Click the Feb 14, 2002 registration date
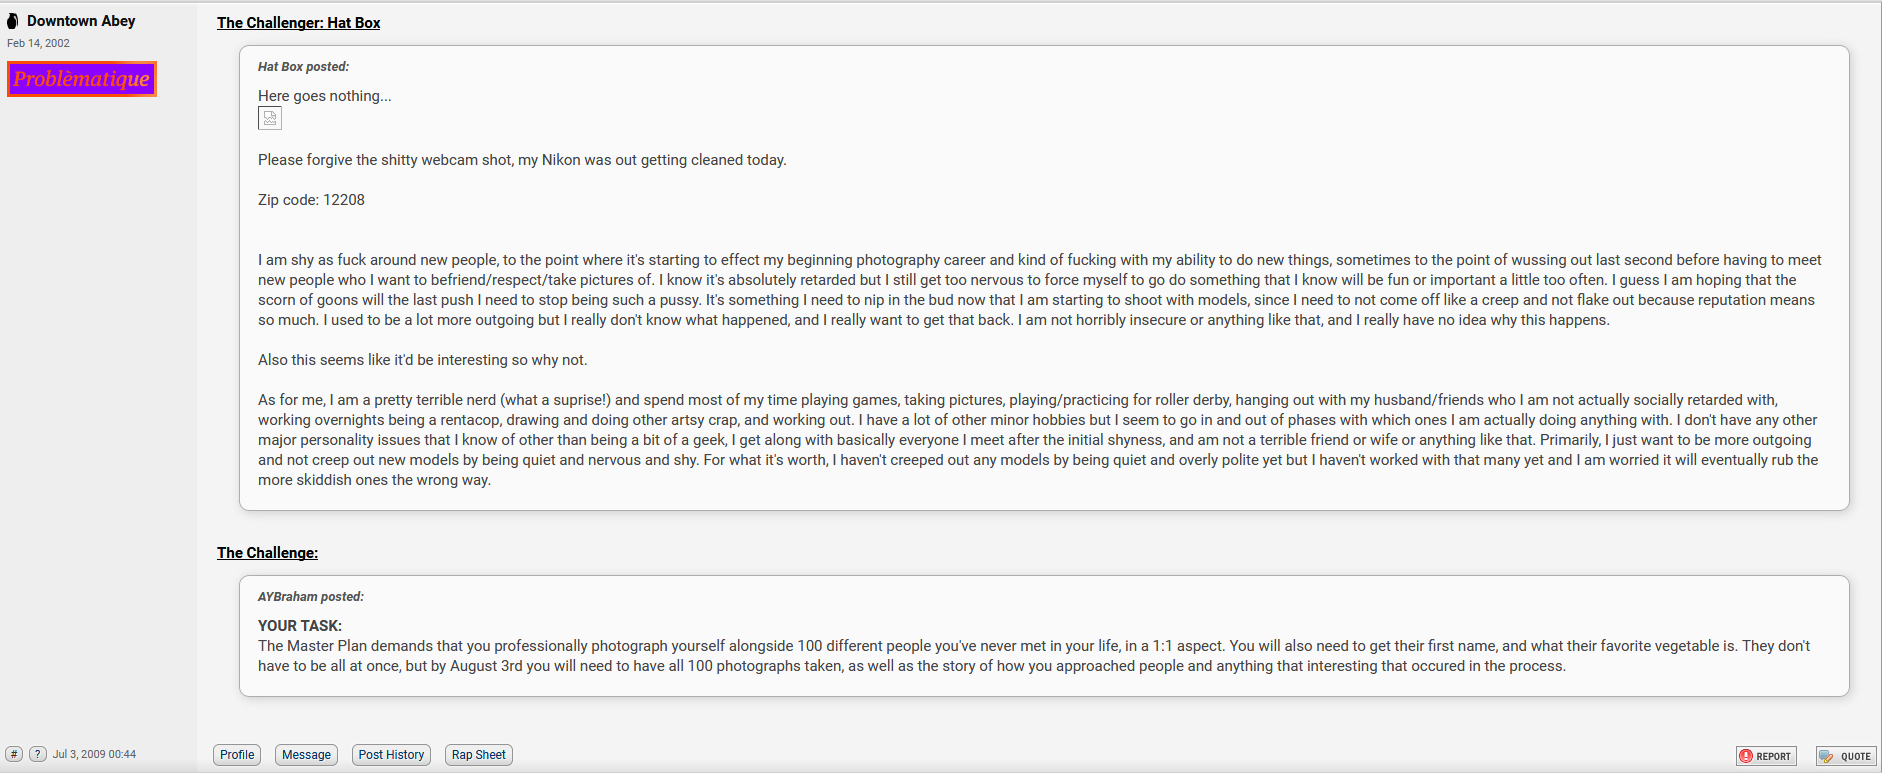This screenshot has width=1882, height=773. (38, 43)
